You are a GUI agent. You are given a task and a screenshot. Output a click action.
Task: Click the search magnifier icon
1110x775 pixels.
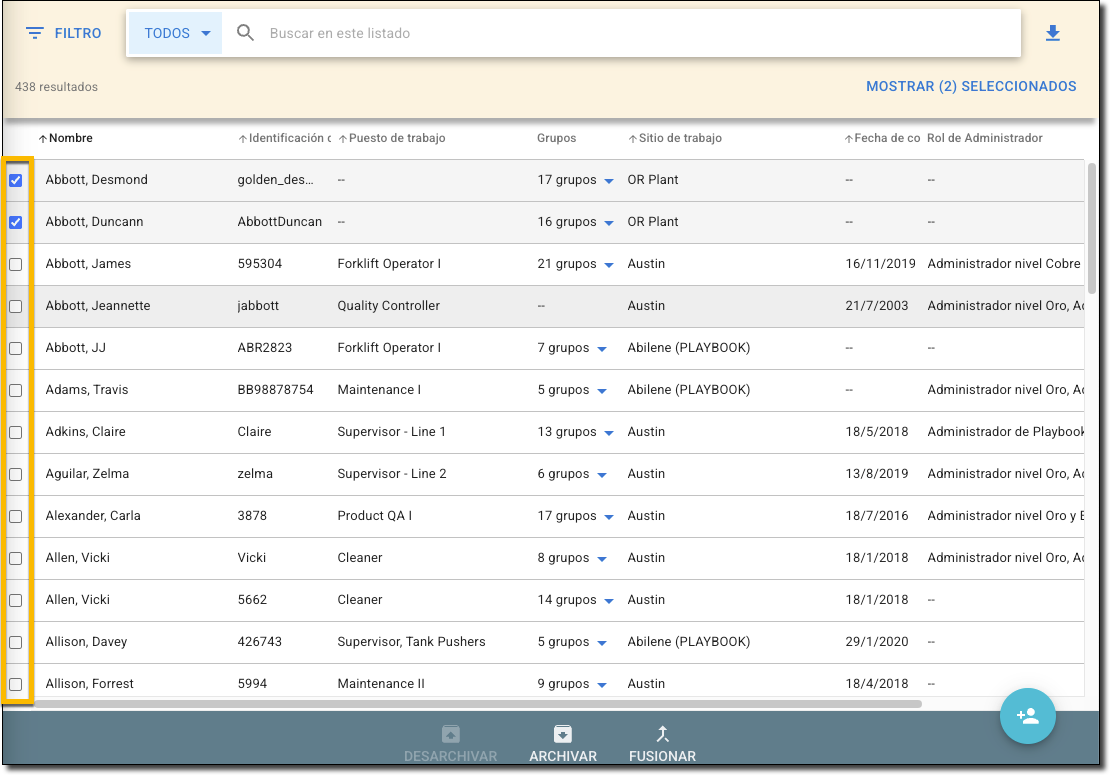coord(246,33)
